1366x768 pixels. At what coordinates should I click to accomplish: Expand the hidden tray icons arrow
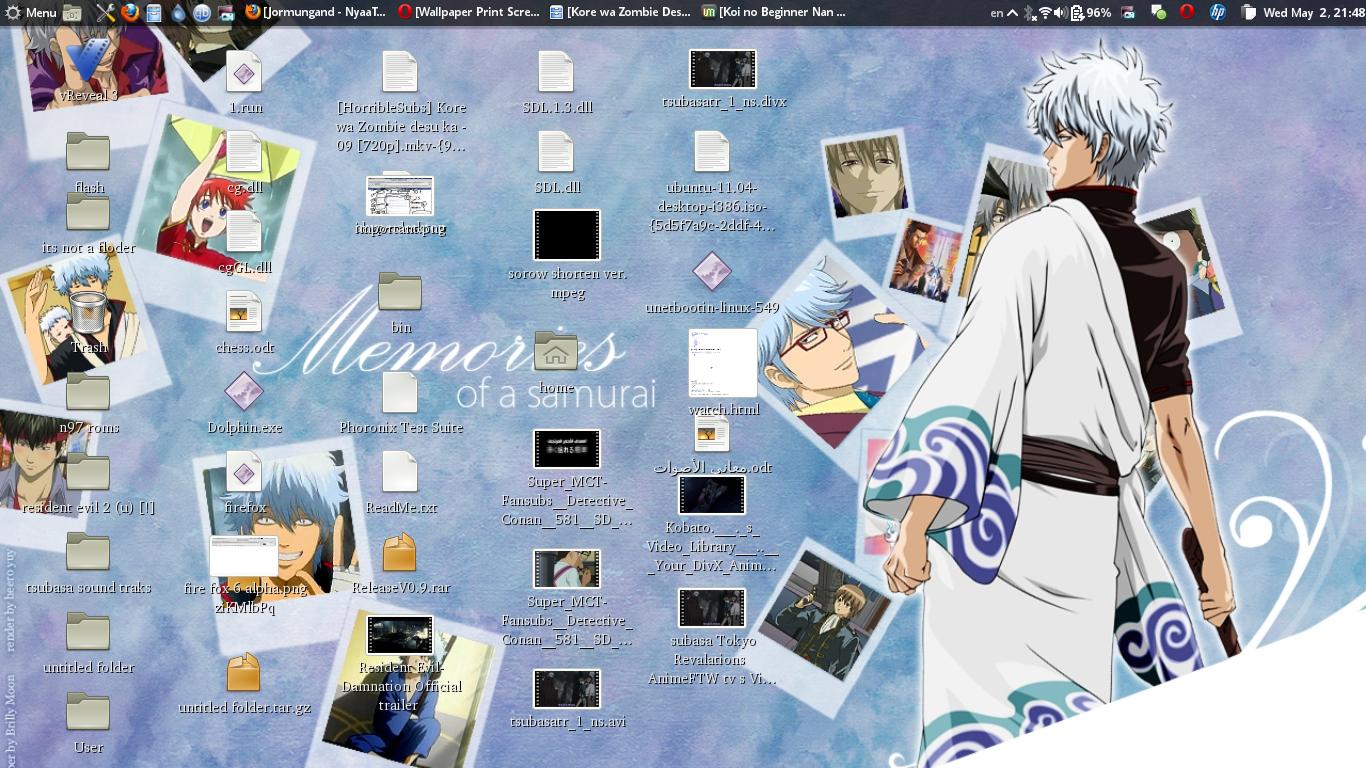pos(1012,13)
